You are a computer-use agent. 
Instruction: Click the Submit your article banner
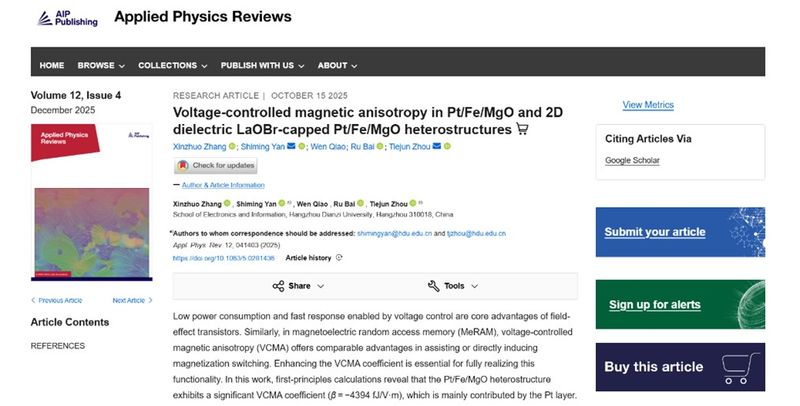click(680, 233)
